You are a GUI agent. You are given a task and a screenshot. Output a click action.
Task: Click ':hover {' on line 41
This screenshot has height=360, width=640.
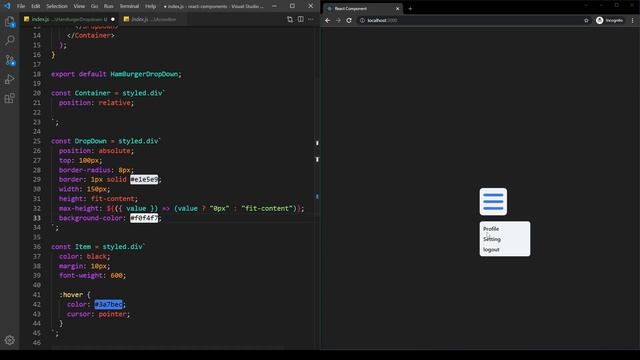point(75,295)
